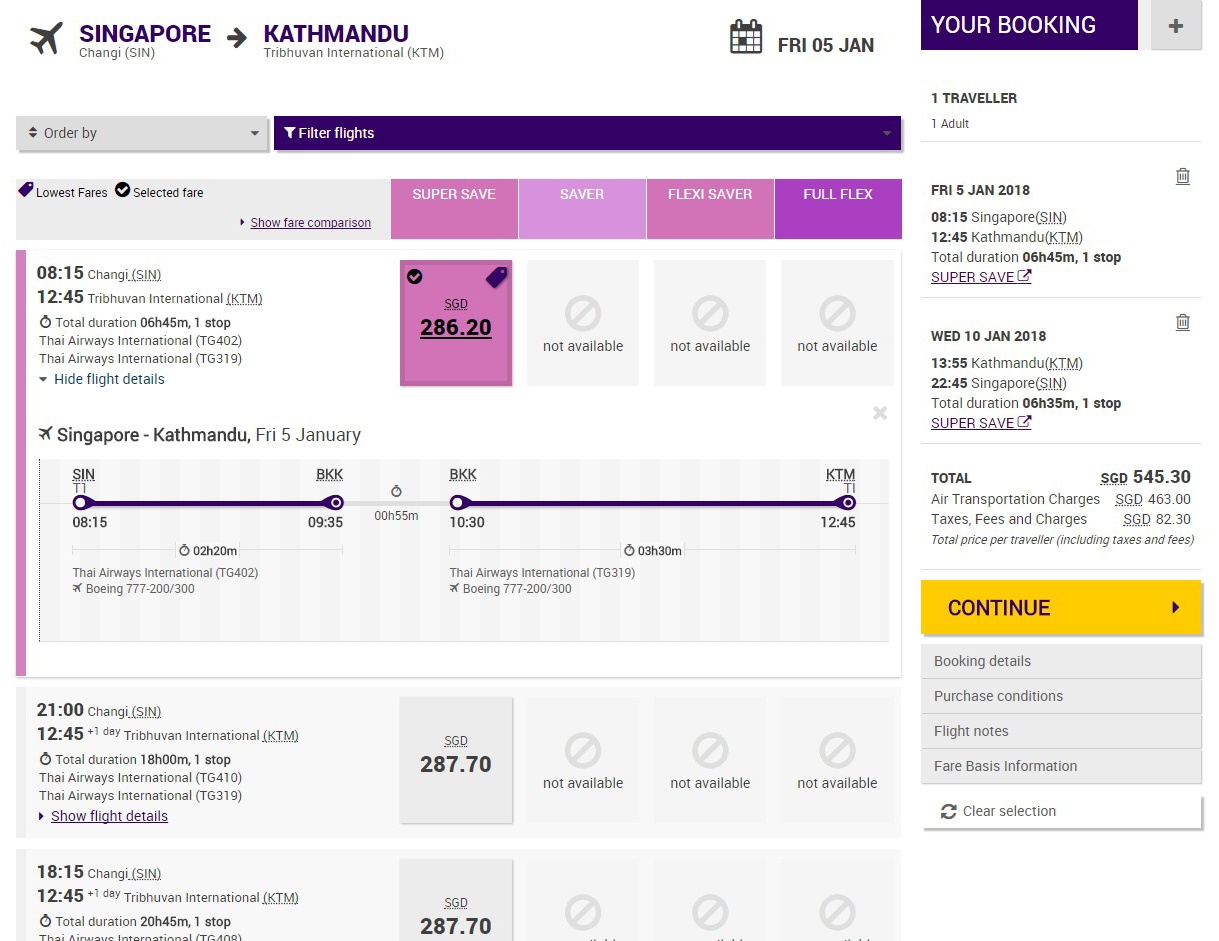The height and width of the screenshot is (941, 1219).
Task: Open the Flight notes section
Action: (1061, 731)
